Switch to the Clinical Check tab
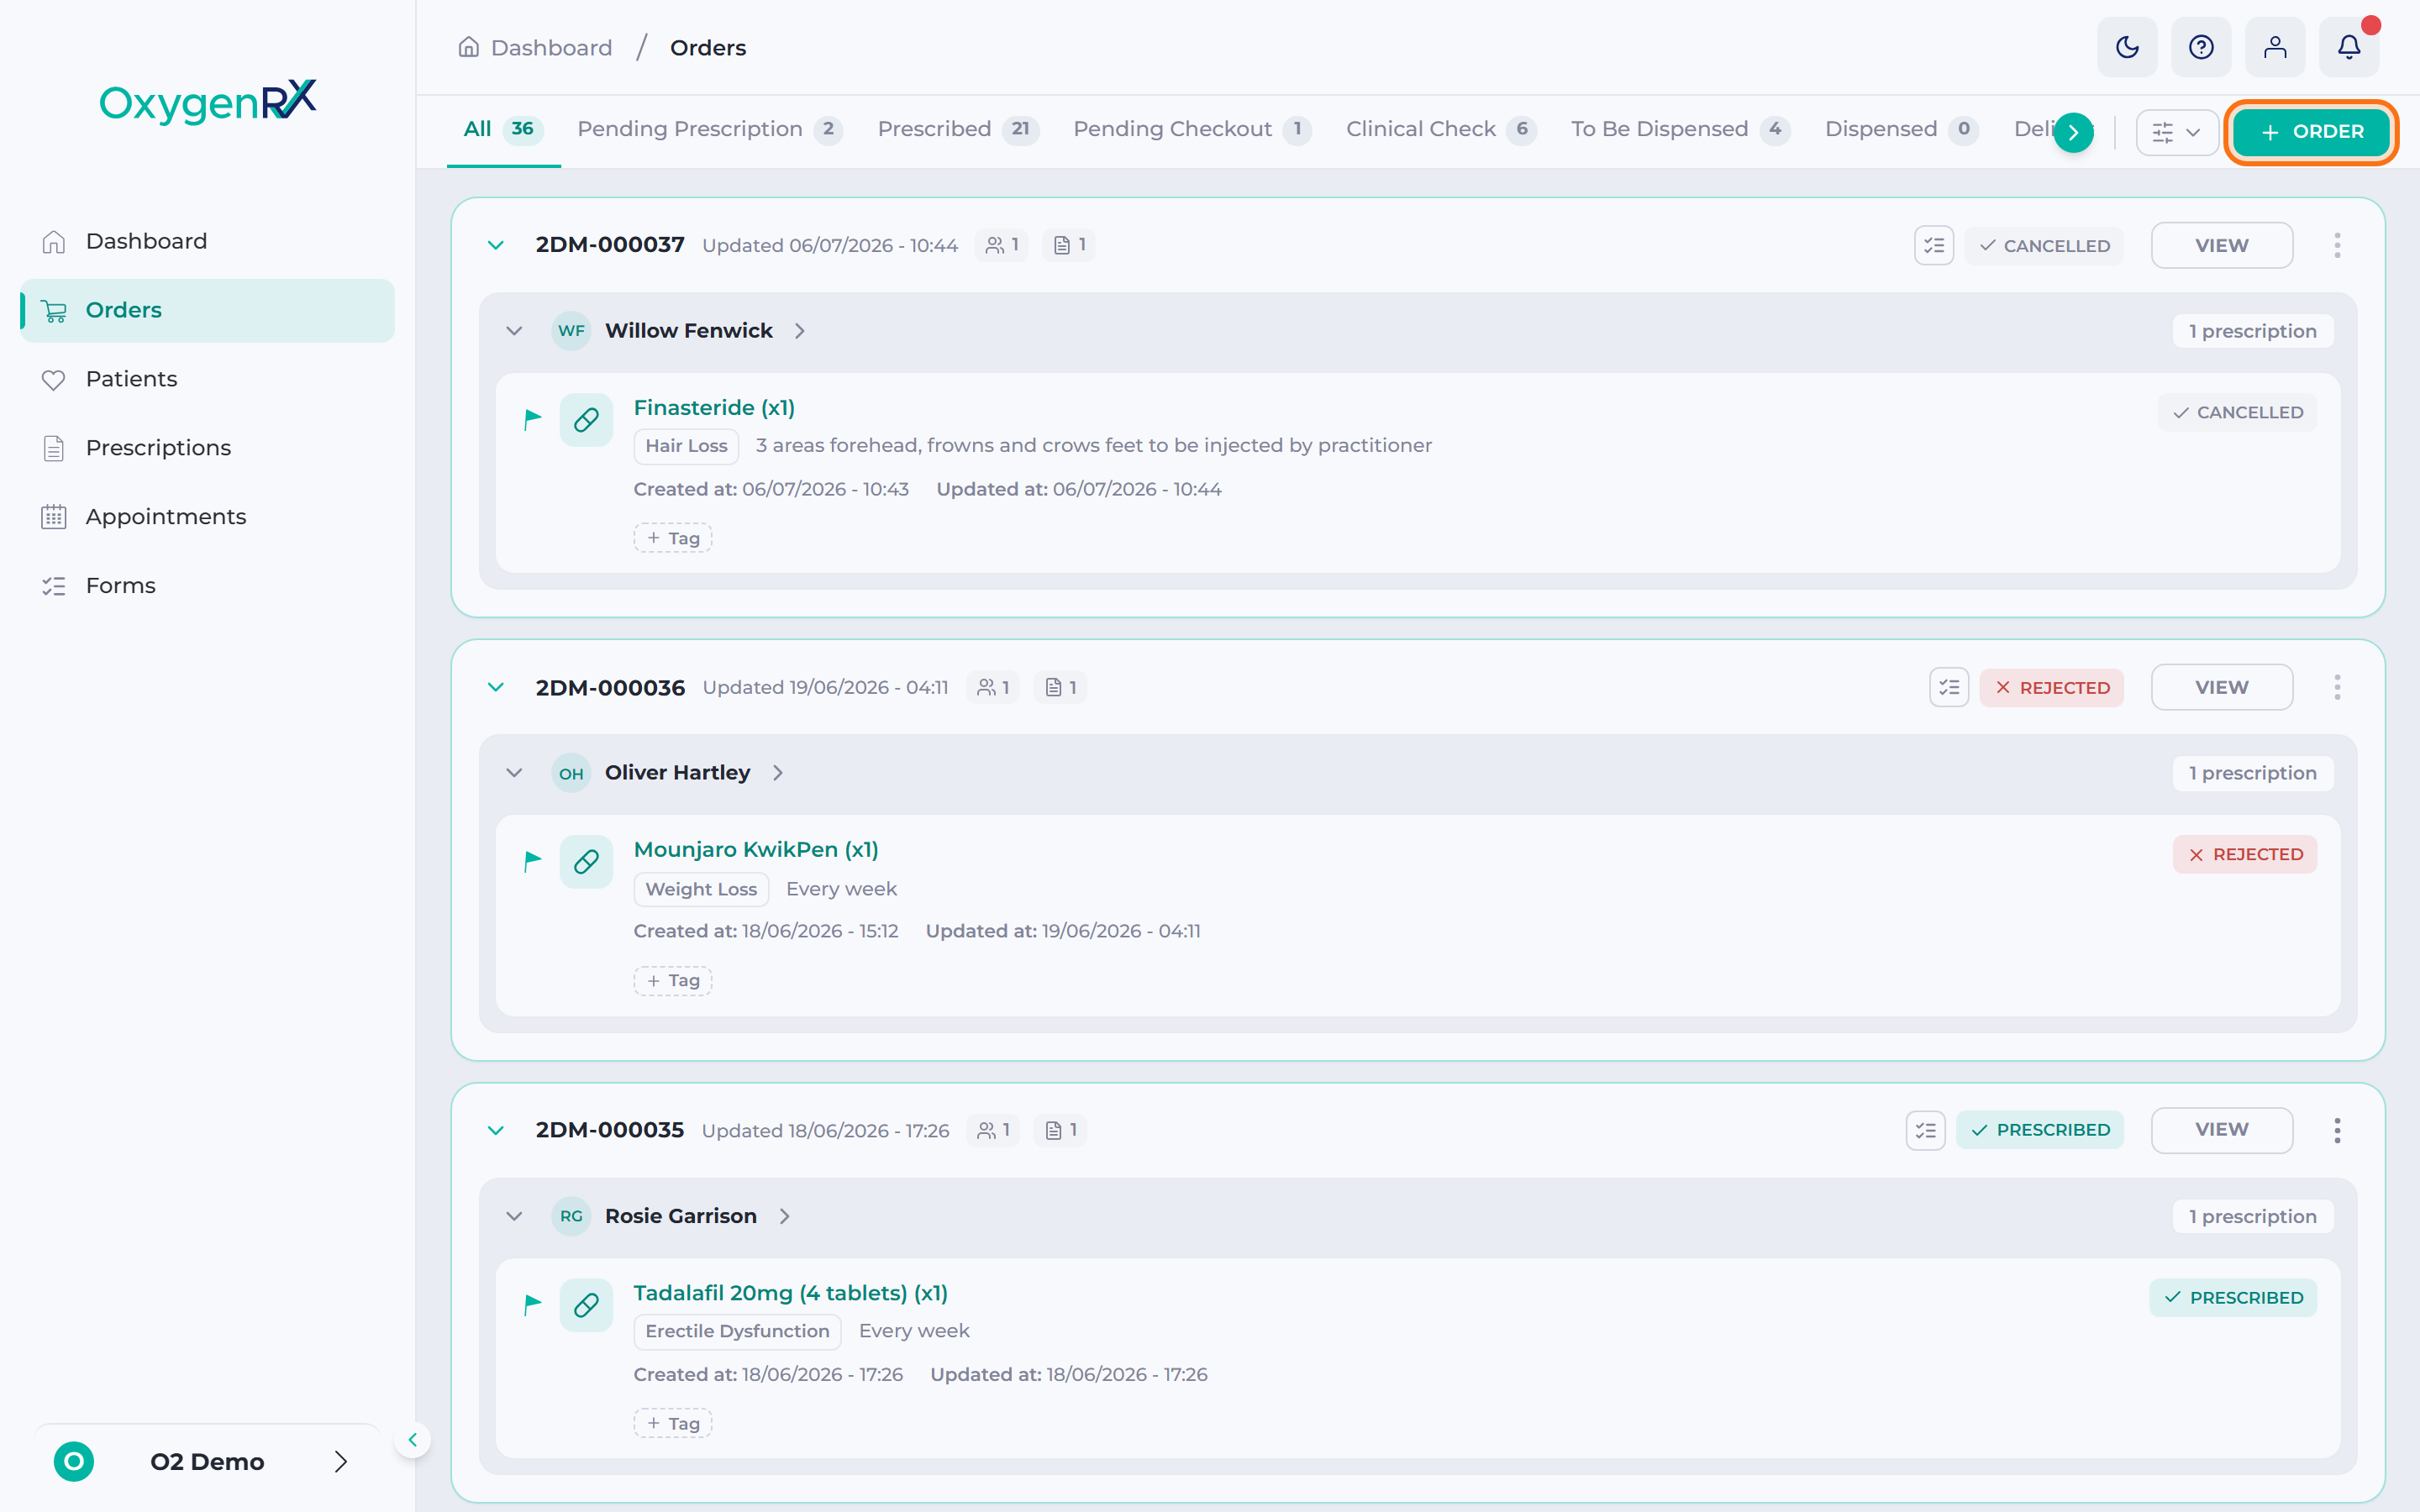This screenshot has width=2420, height=1512. (x=1441, y=129)
